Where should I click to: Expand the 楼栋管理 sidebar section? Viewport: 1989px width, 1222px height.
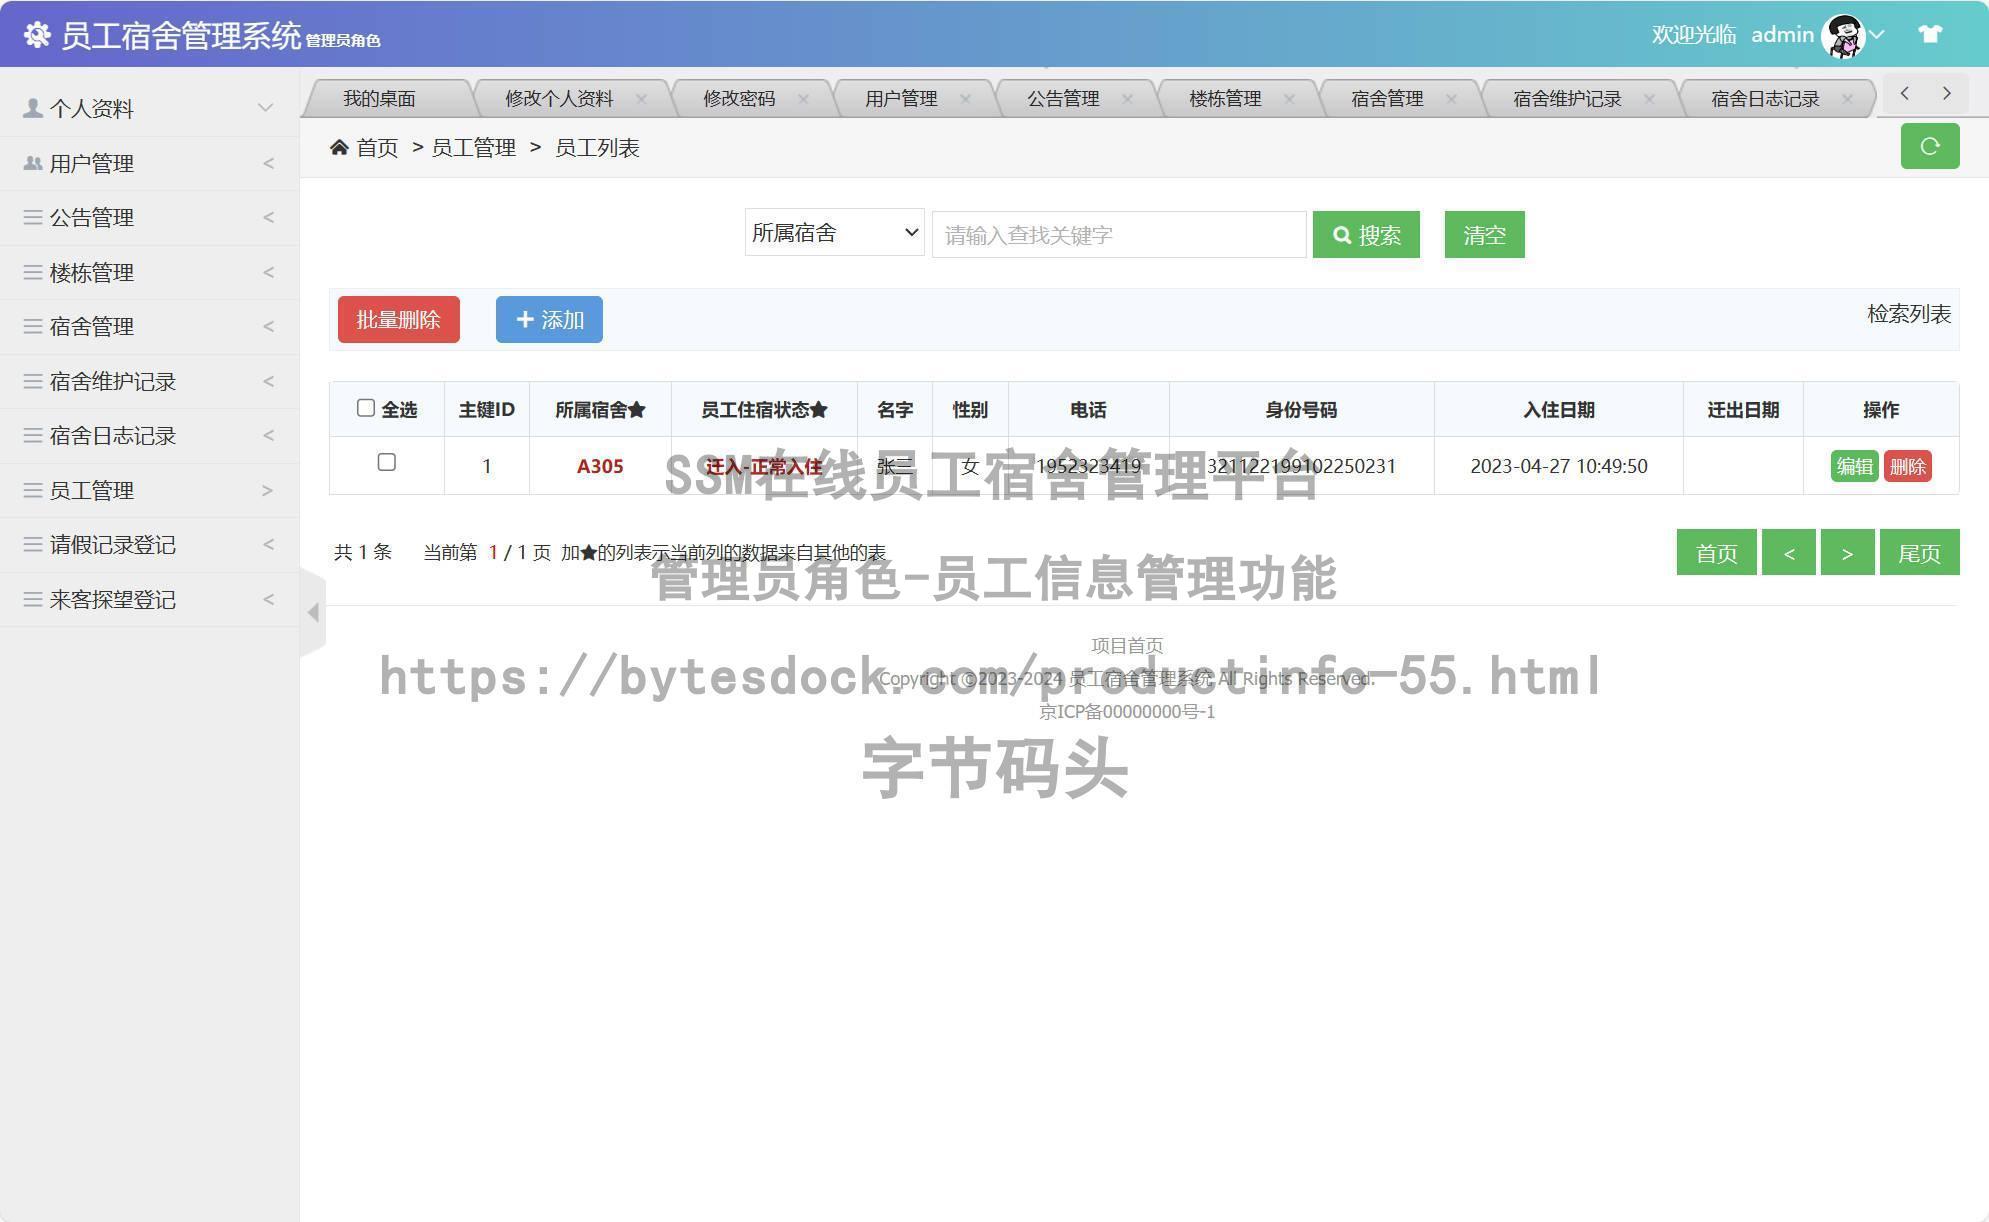coord(268,272)
